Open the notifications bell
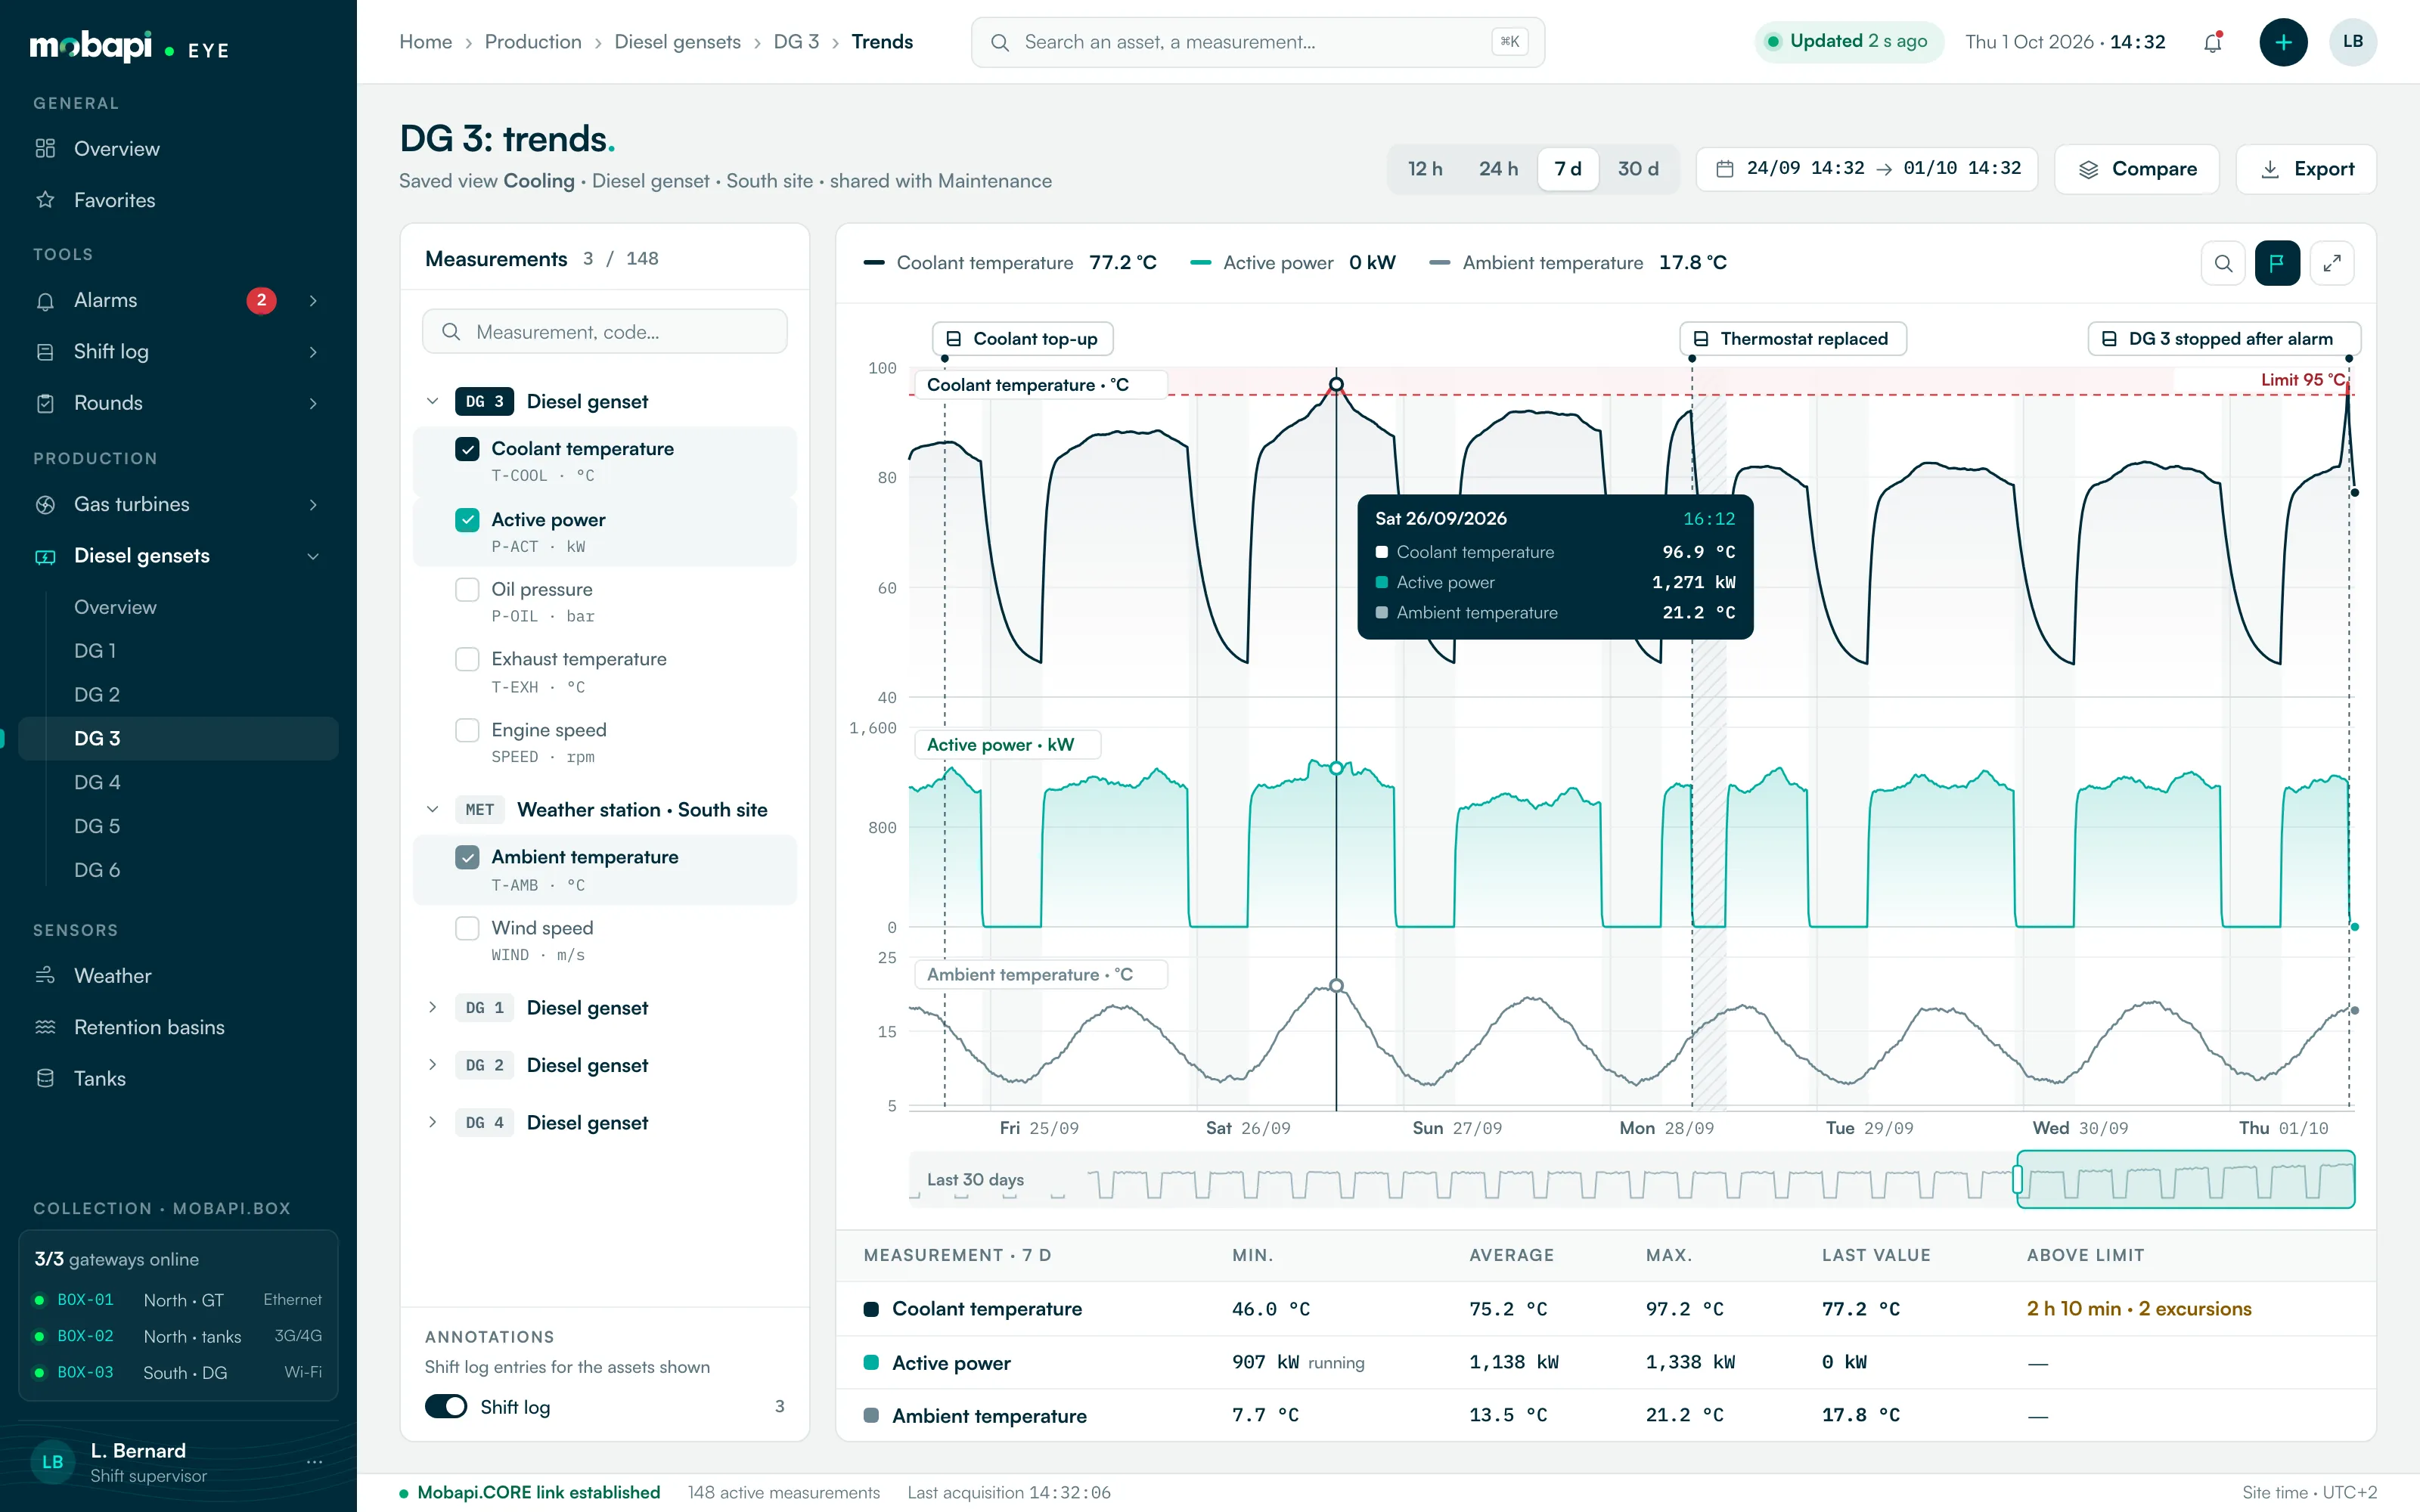This screenshot has height=1512, width=2420. [x=2212, y=42]
